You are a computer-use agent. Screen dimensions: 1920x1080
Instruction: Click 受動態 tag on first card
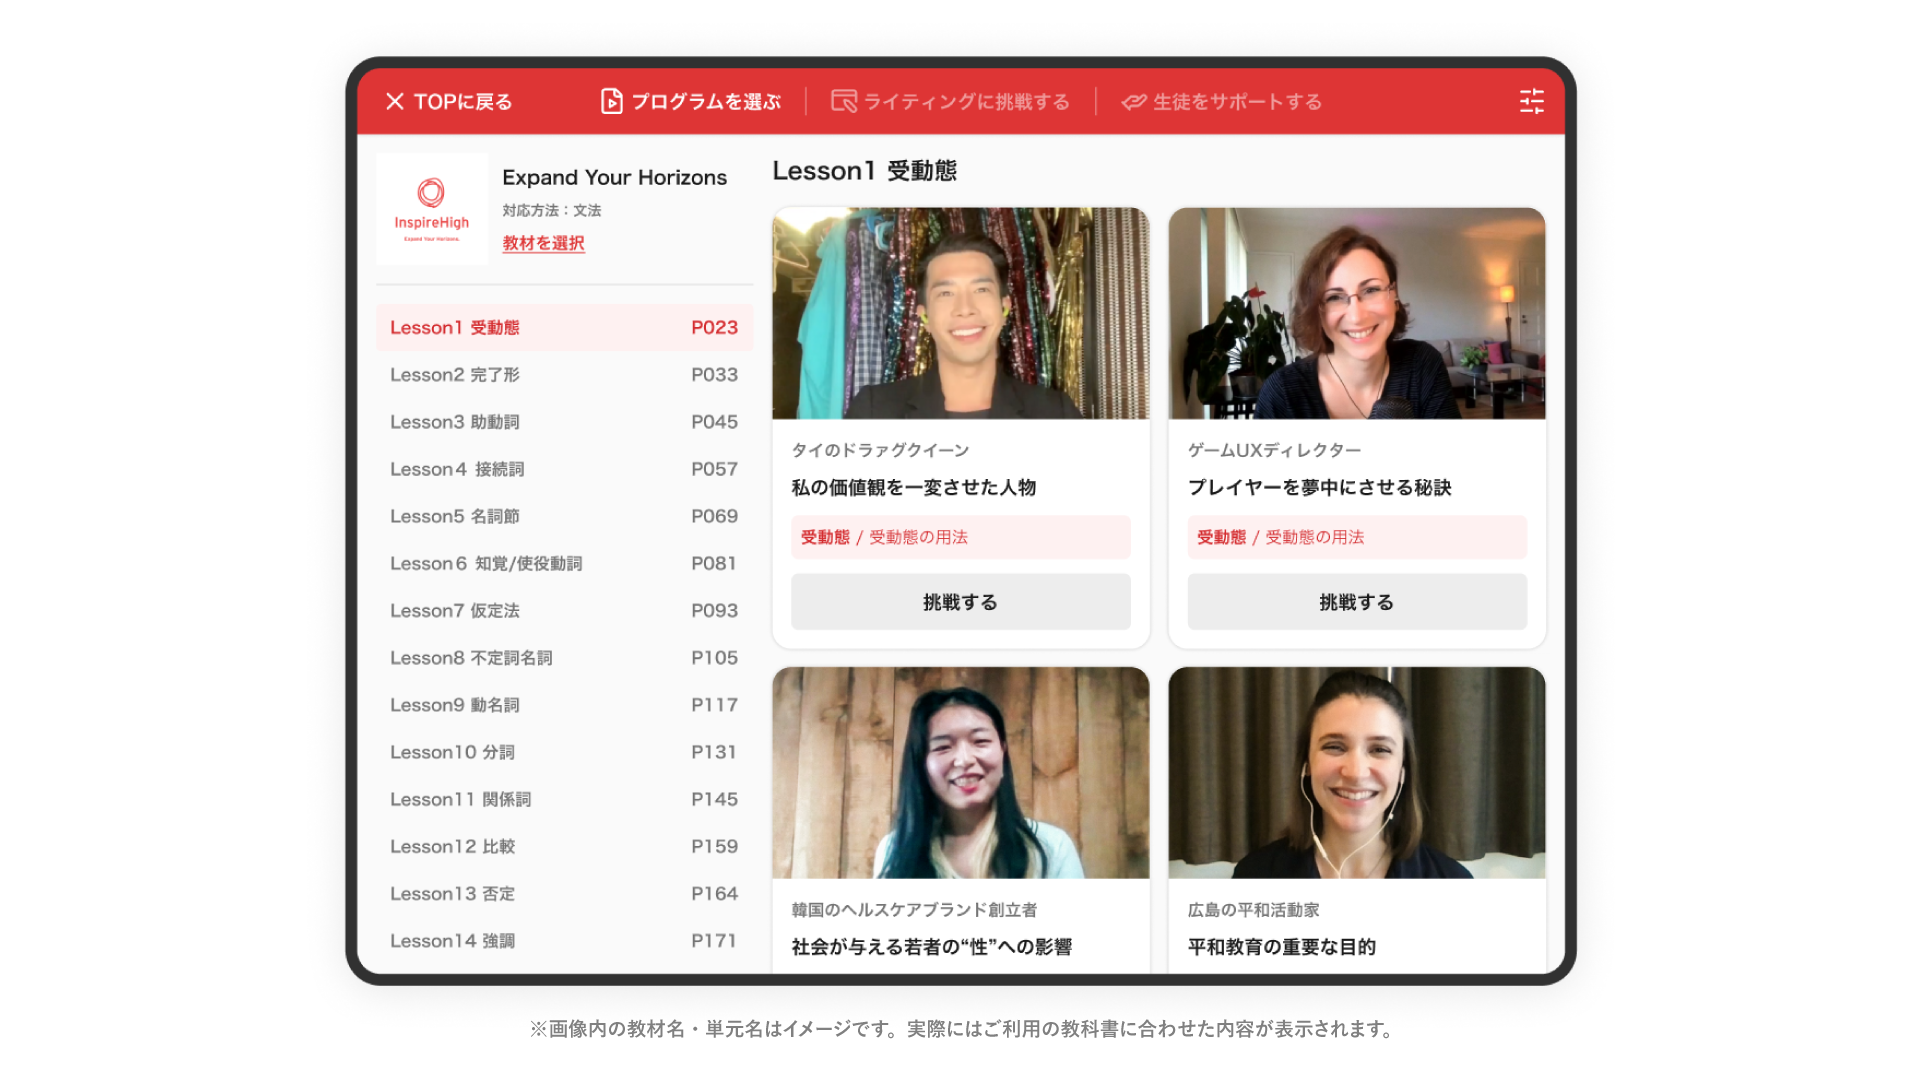point(825,537)
